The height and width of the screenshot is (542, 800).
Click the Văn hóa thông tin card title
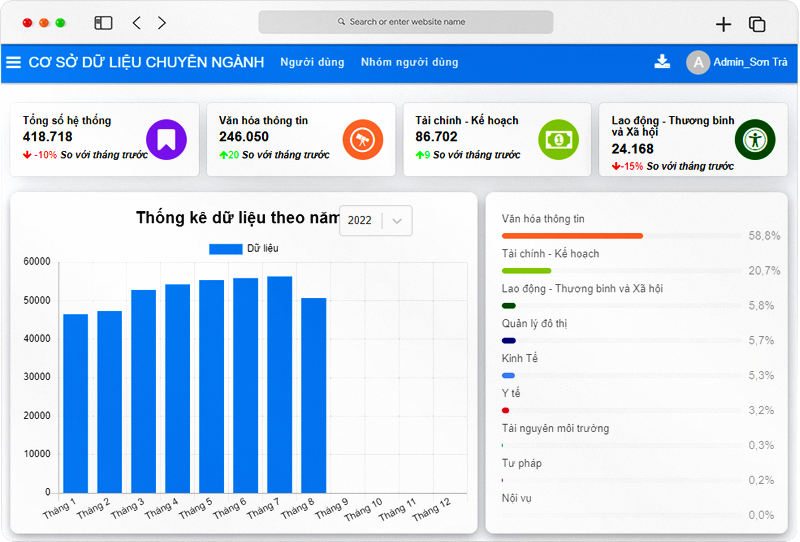pos(263,120)
